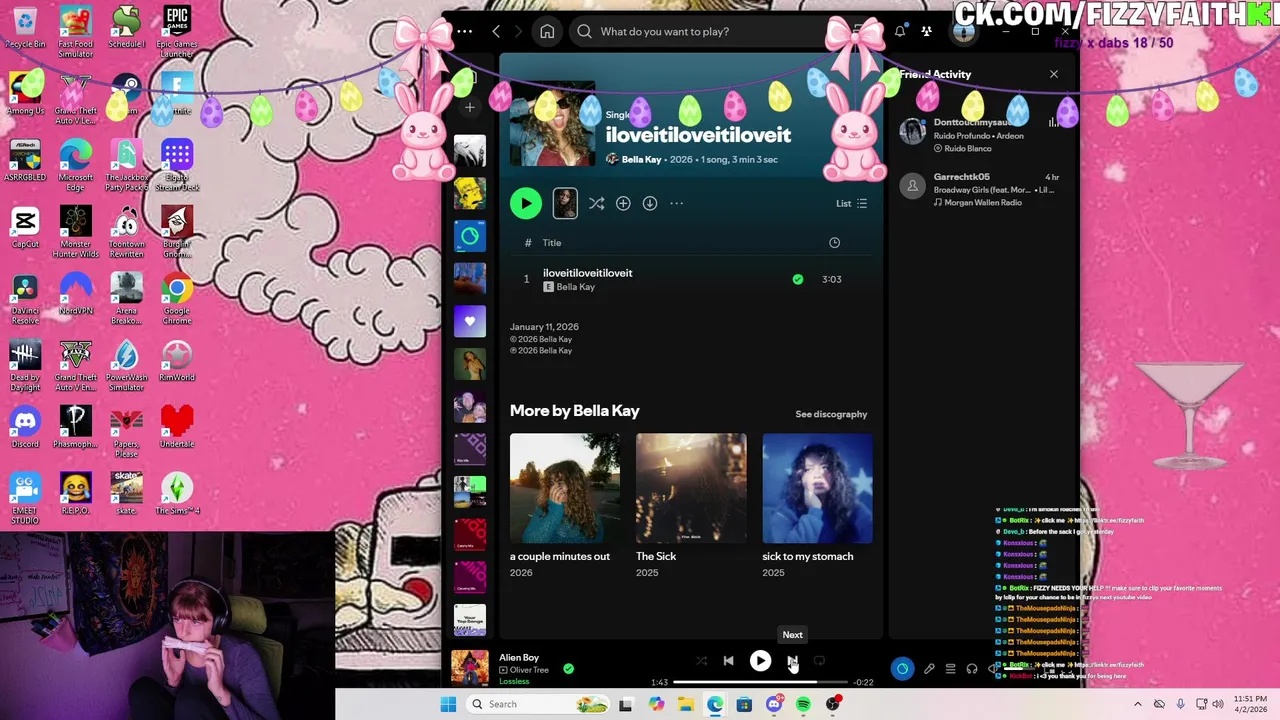Open the List view options dropdown

(852, 203)
